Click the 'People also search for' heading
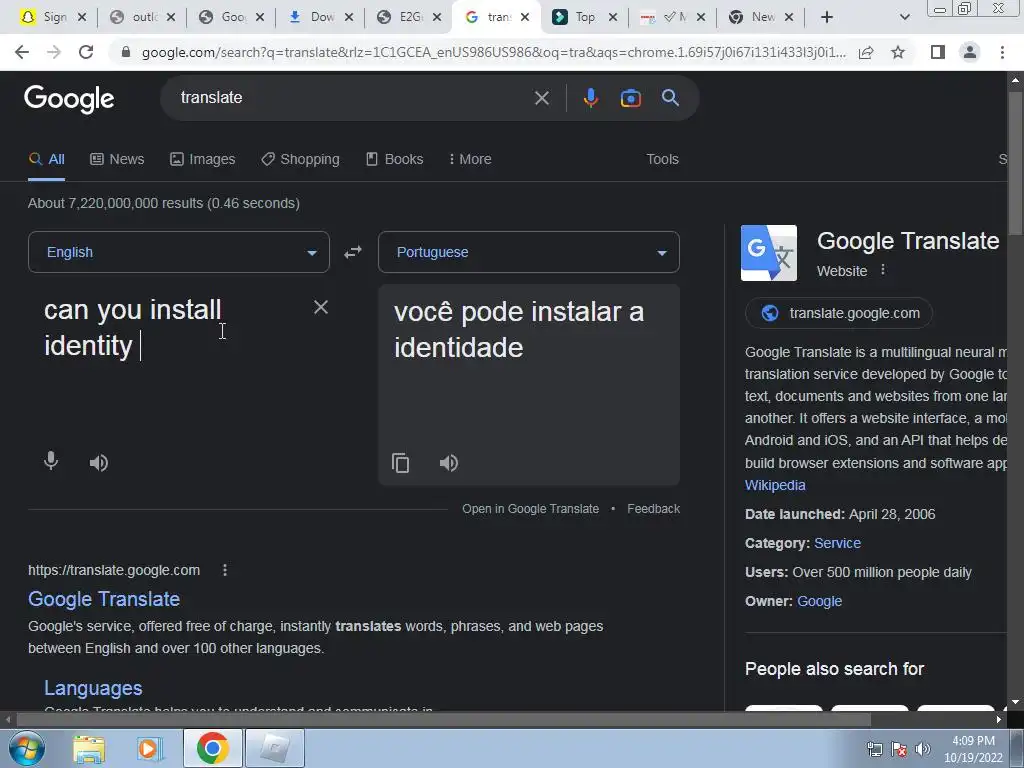 (834, 669)
